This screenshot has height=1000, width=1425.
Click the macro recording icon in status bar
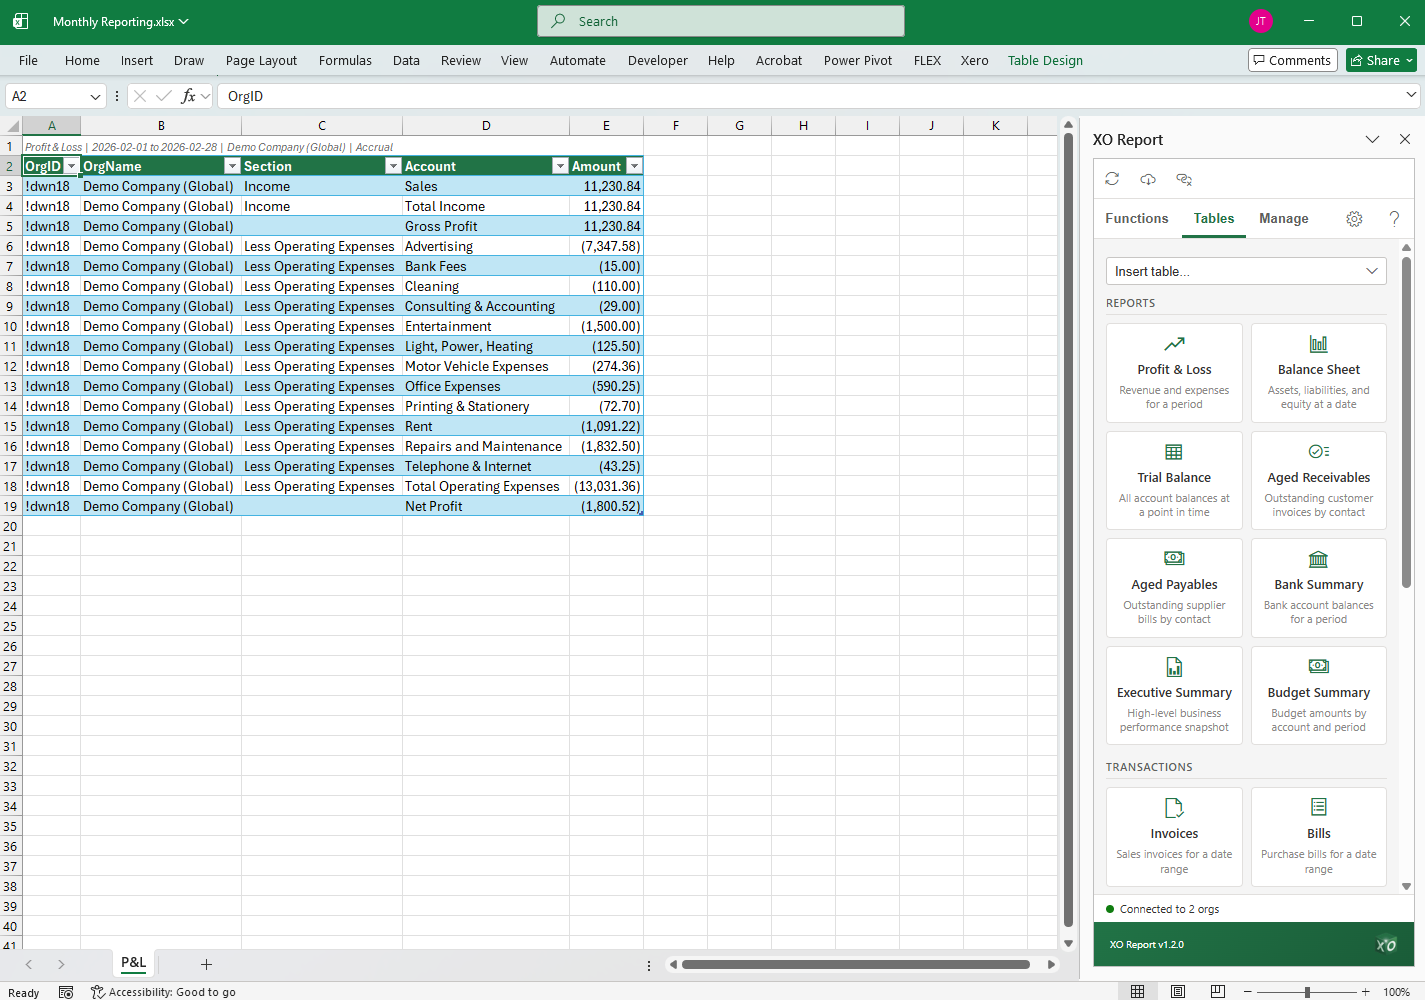(x=66, y=992)
